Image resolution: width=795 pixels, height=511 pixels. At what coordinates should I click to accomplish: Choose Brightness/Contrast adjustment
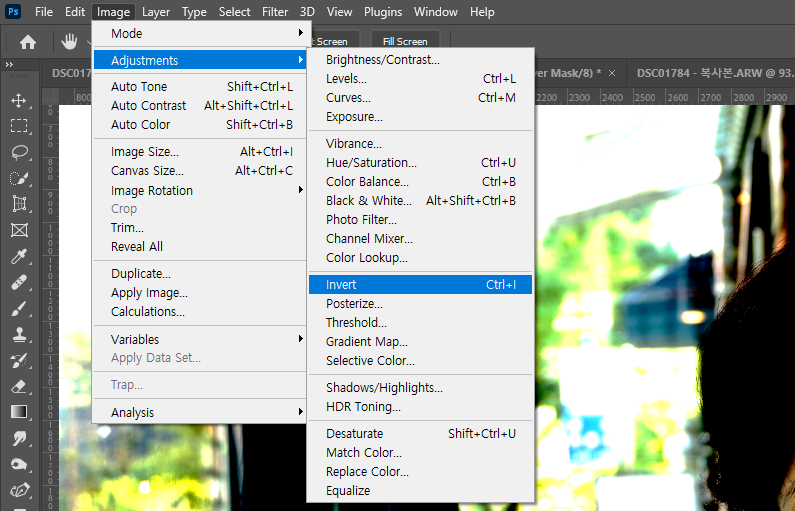[420, 59]
